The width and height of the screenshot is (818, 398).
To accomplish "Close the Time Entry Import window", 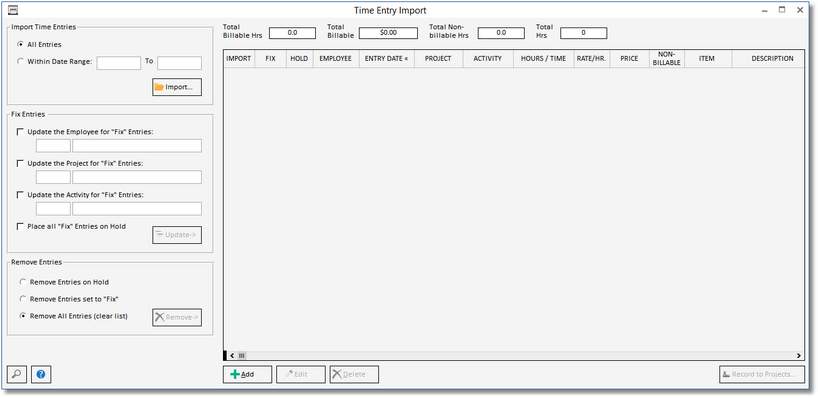I will pyautogui.click(x=799, y=10).
